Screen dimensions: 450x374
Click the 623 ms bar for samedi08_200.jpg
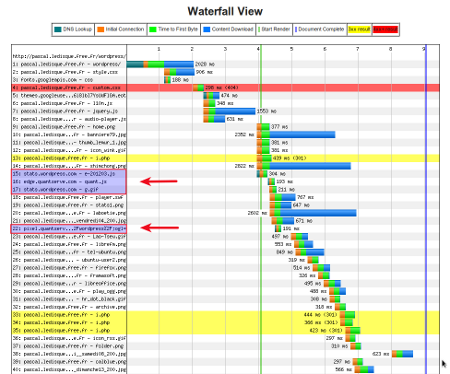pos(402,354)
